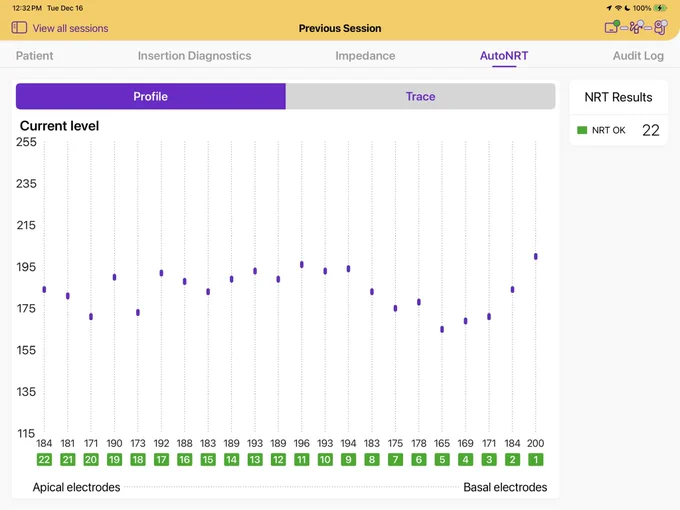The height and width of the screenshot is (510, 680).
Task: Tap the tablet device connection status icon
Action: [x=612, y=27]
